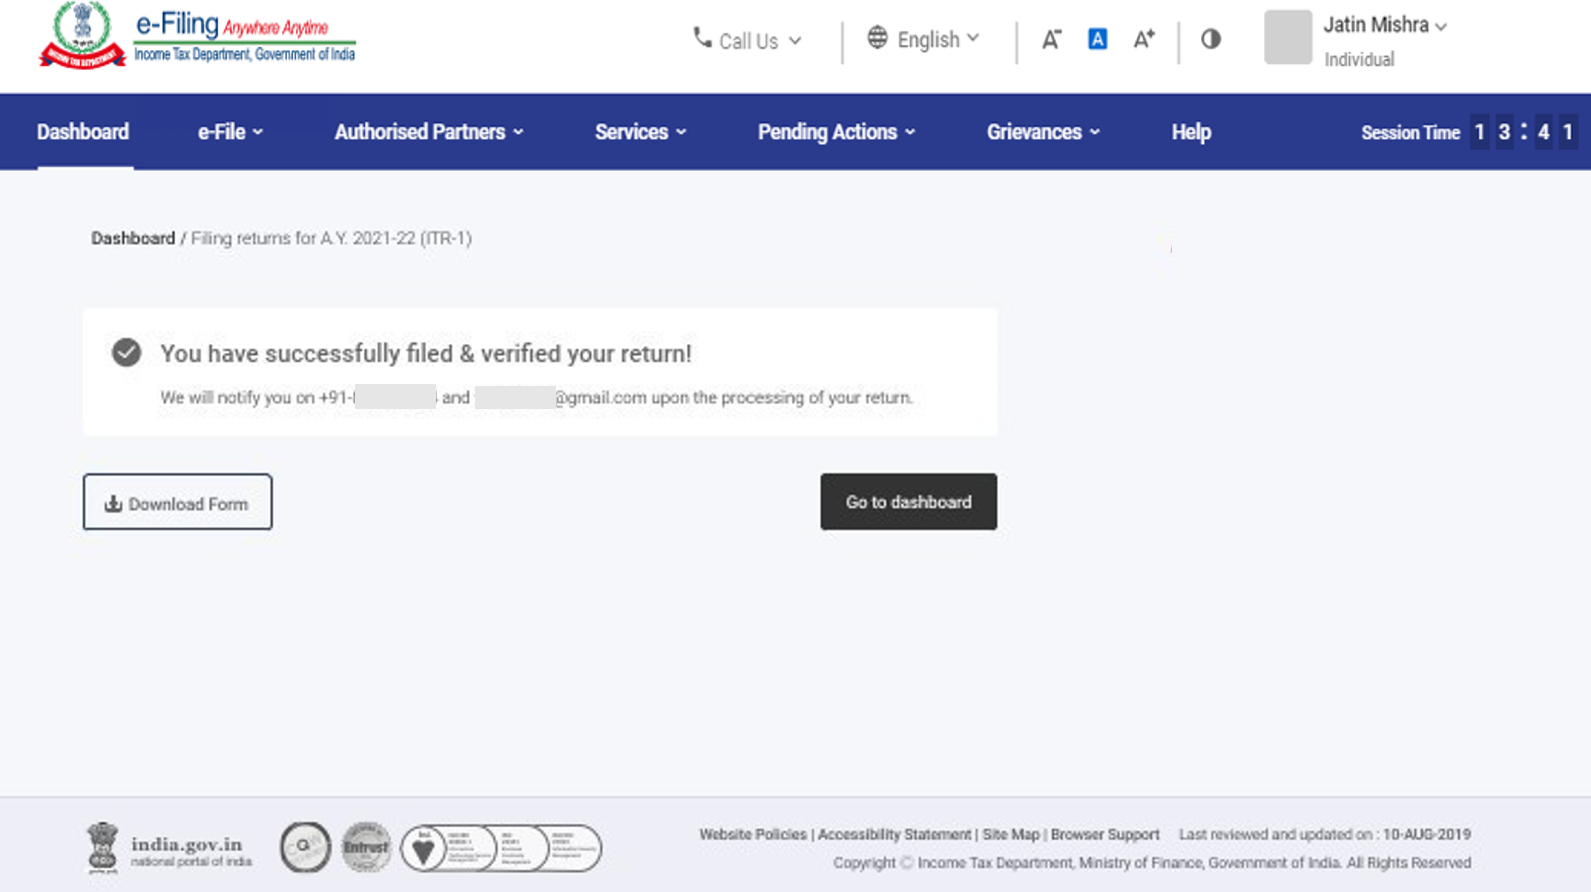
Task: Click the heart-shaped certification badge in footer
Action: click(424, 849)
